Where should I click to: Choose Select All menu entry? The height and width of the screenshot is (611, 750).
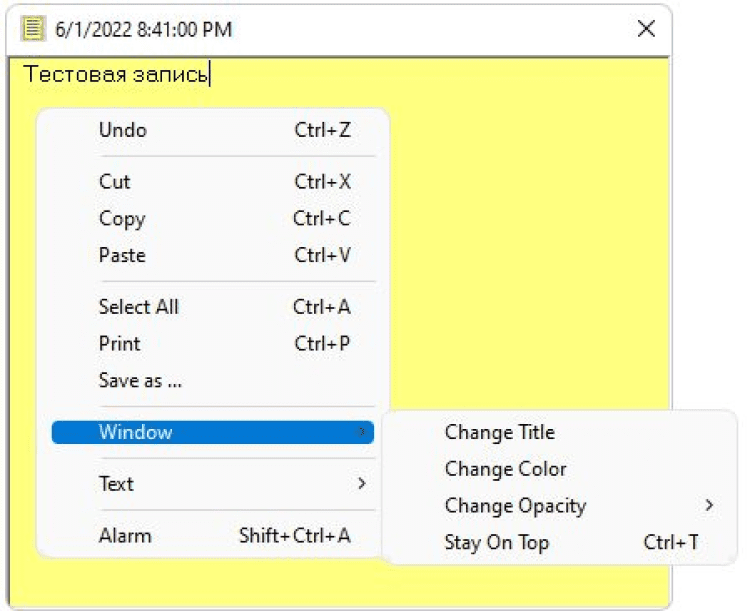[138, 307]
